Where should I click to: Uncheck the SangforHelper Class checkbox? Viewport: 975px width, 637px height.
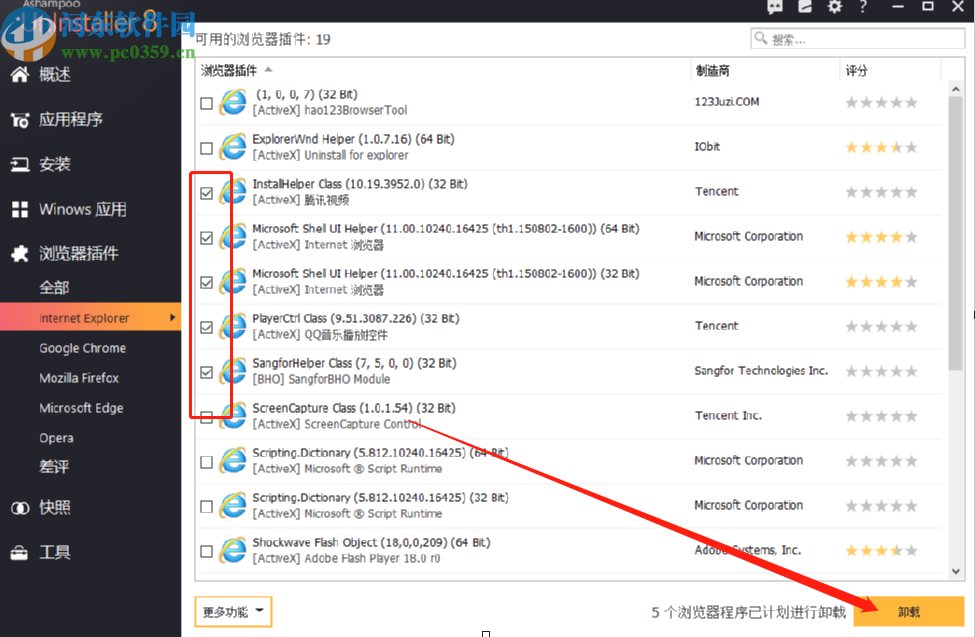click(206, 372)
